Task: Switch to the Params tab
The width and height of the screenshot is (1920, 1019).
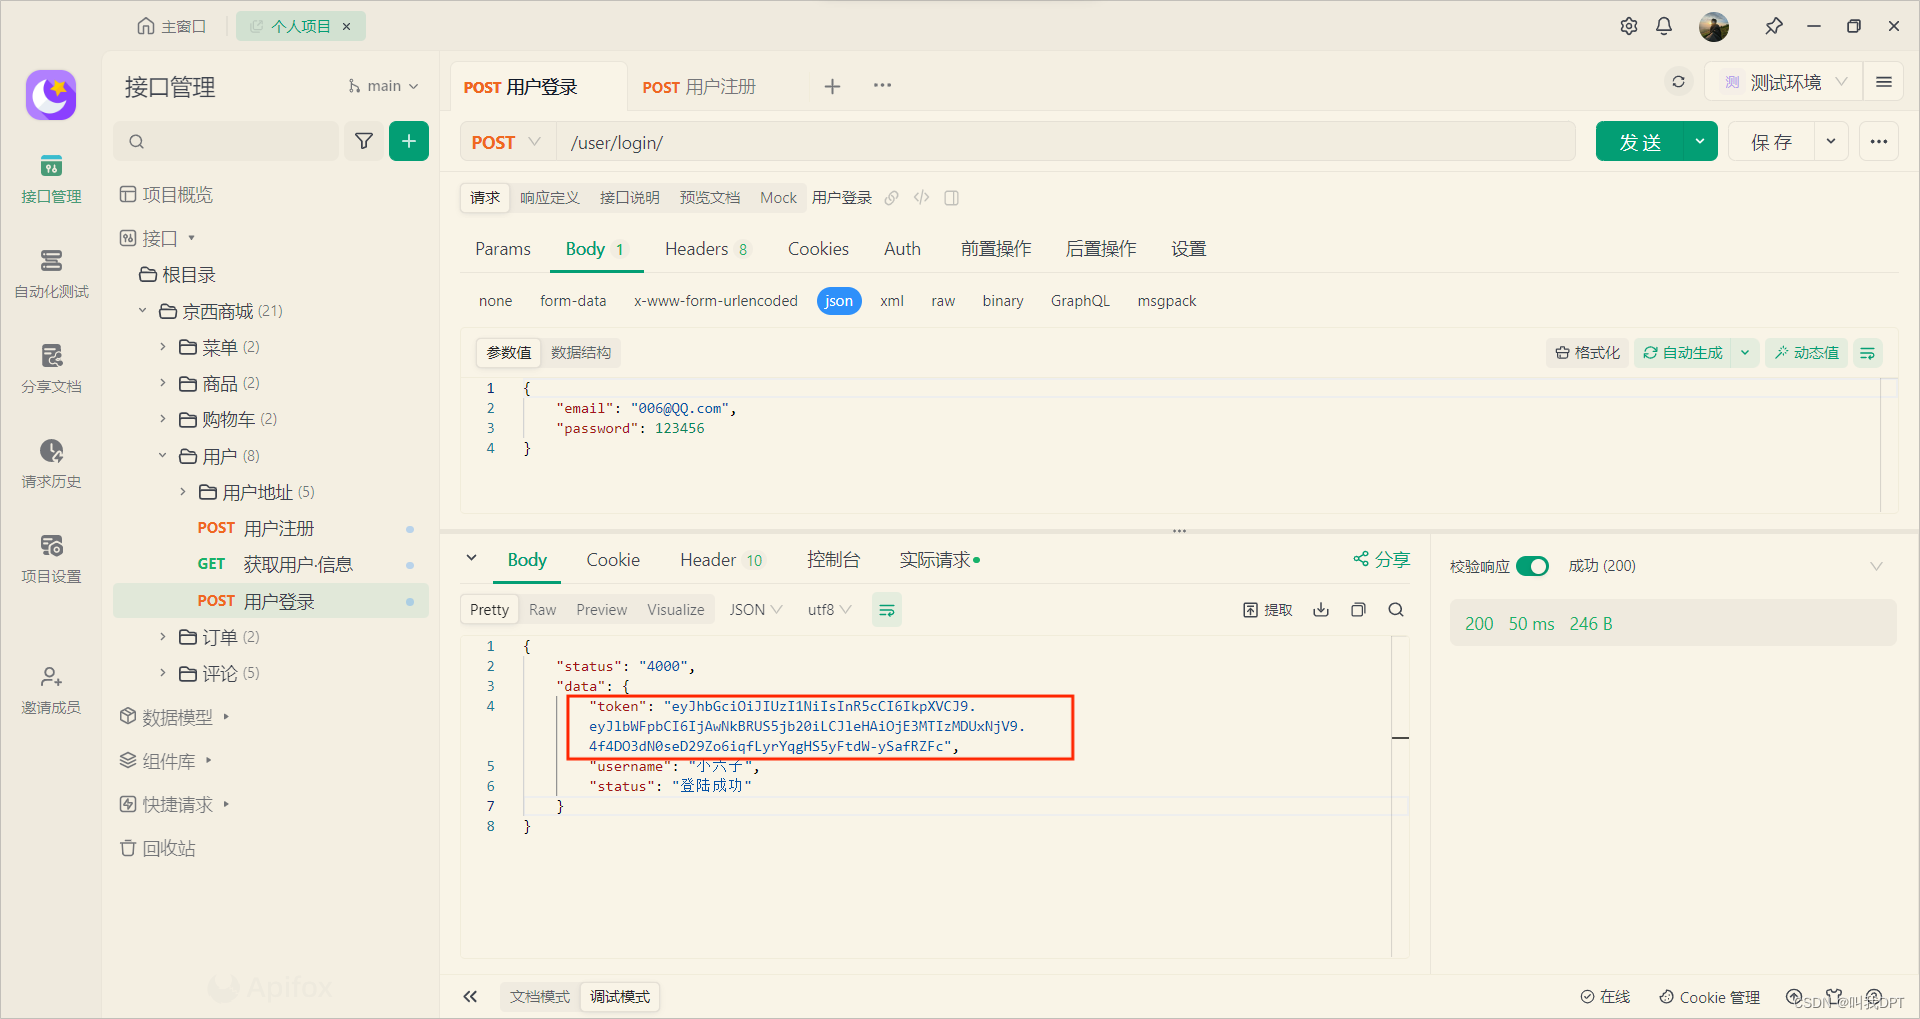Action: tap(503, 249)
